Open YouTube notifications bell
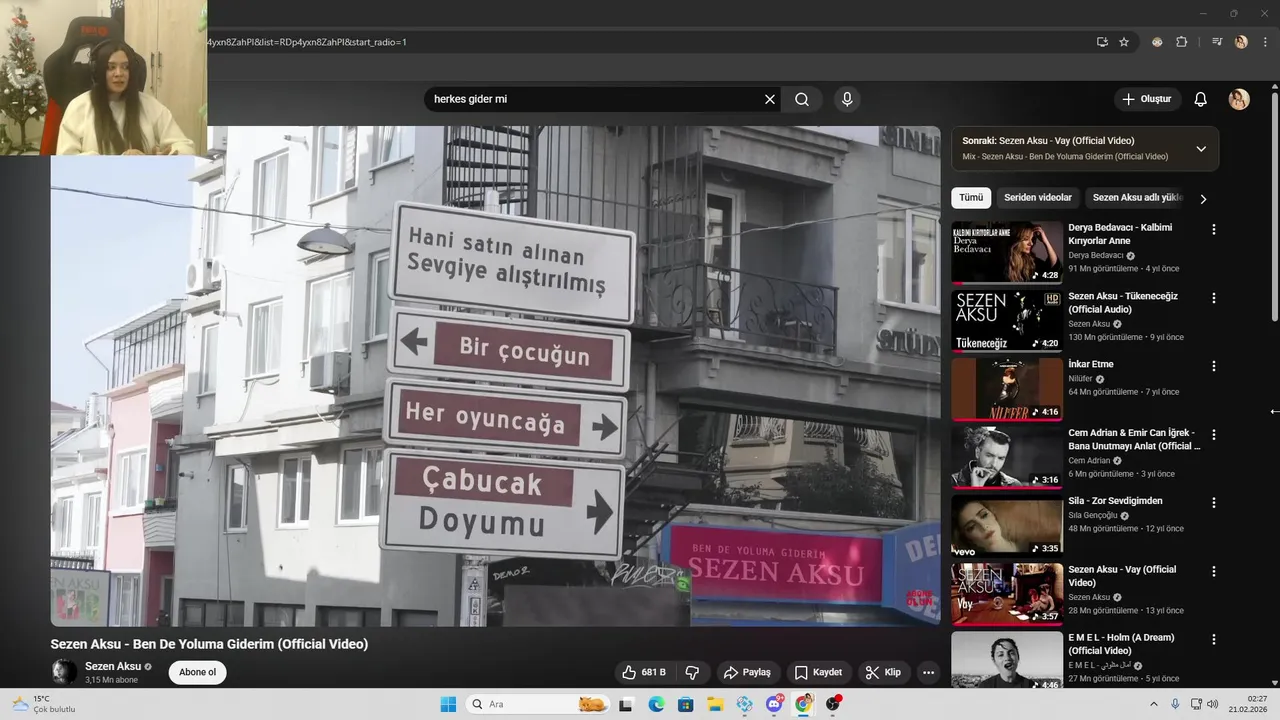Screen dimensions: 1280x720 tap(1201, 99)
